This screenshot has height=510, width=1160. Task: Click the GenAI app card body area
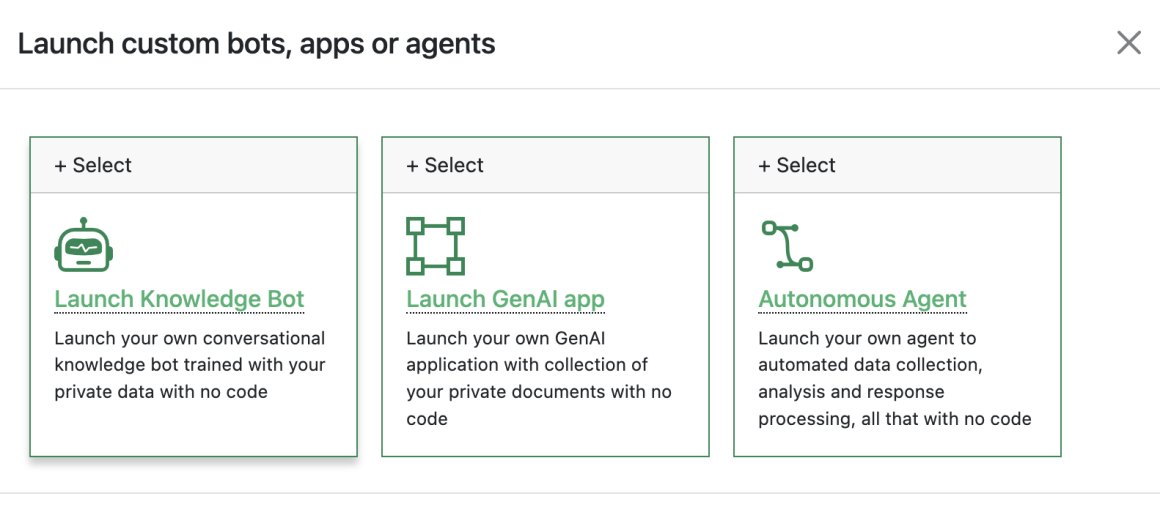pyautogui.click(x=545, y=324)
